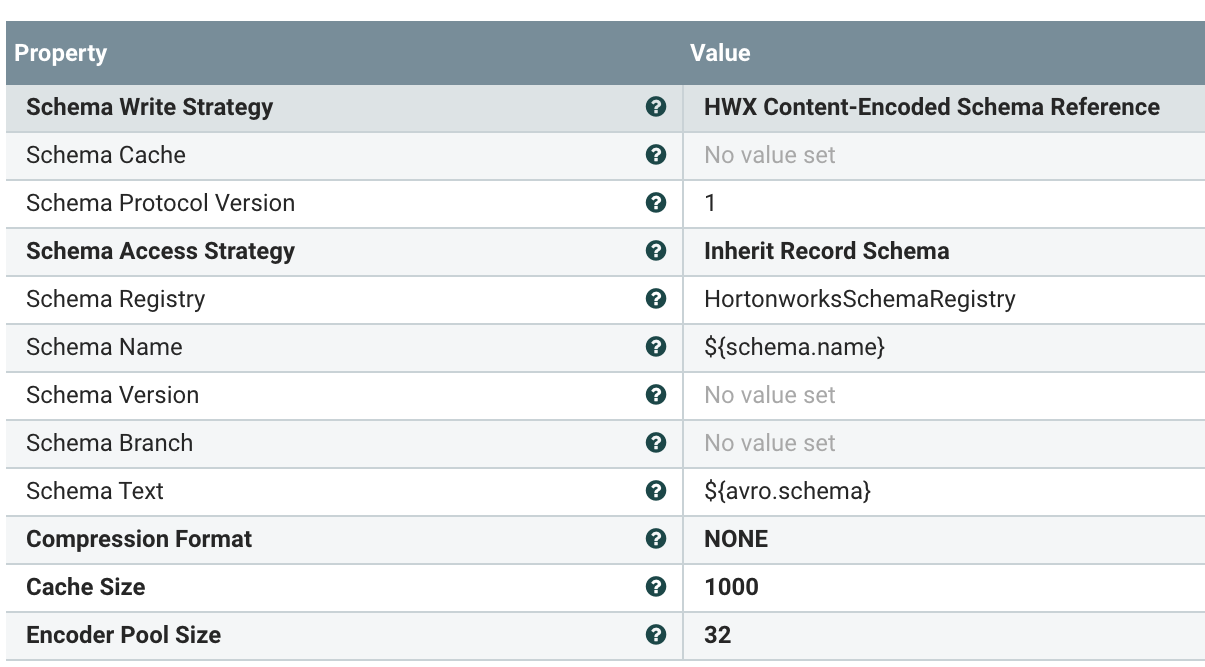Open help icon beside Schema Branch
The image size is (1205, 667).
click(x=656, y=443)
